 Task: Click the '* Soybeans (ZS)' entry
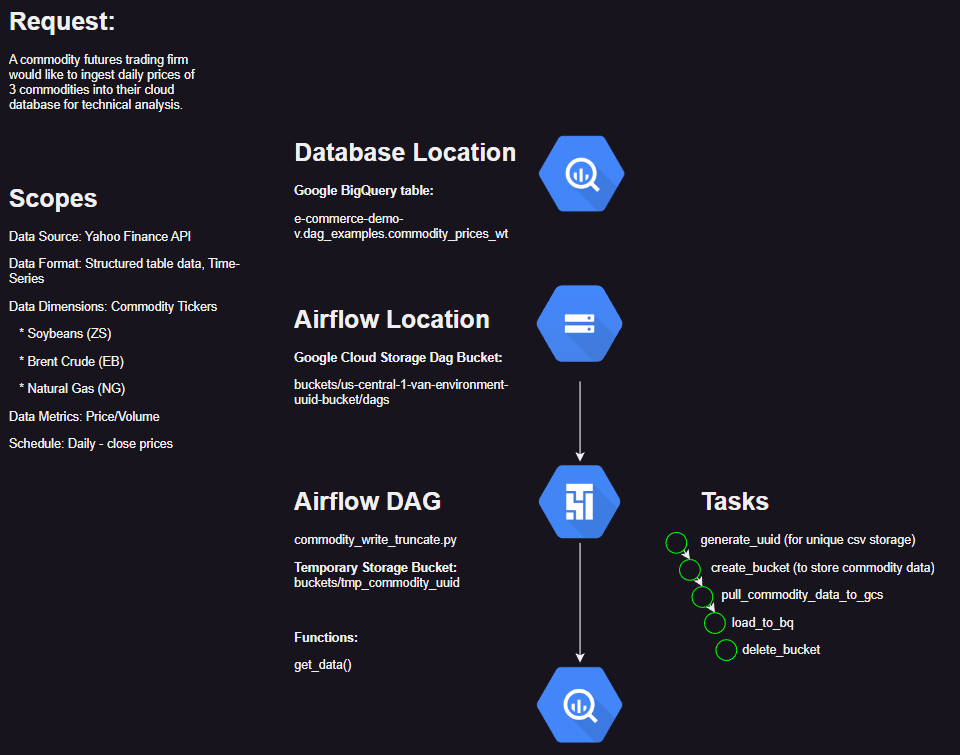[x=65, y=334]
